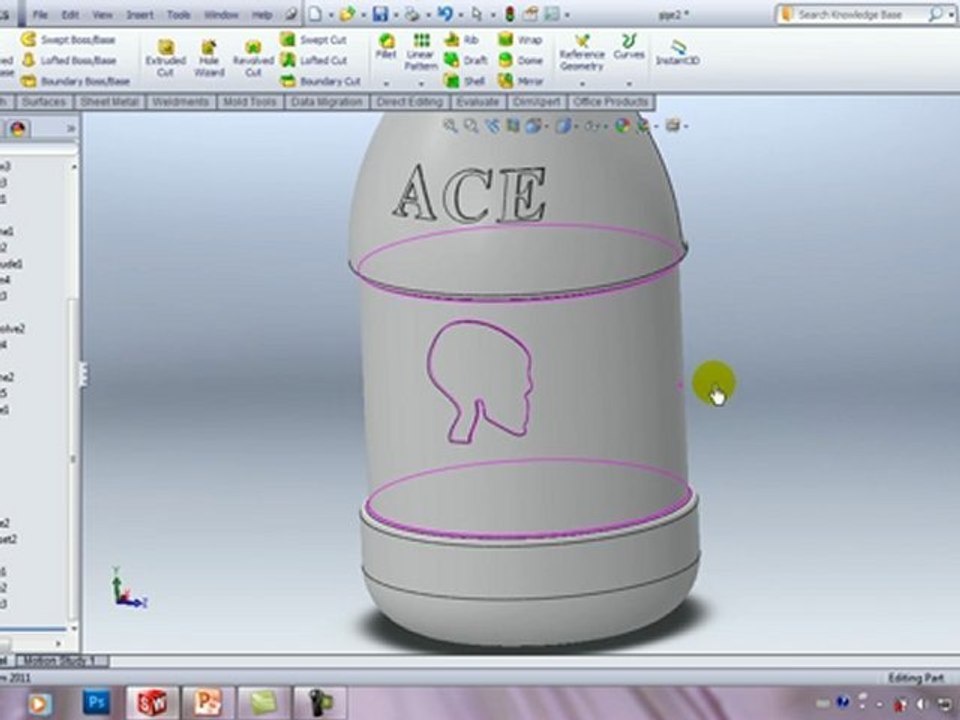Open the dropdown next to Undo
The image size is (960, 720).
coord(460,14)
